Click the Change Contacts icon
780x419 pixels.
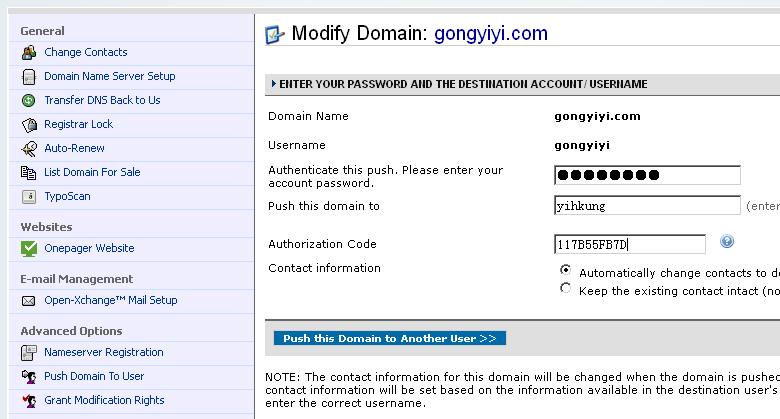point(29,52)
